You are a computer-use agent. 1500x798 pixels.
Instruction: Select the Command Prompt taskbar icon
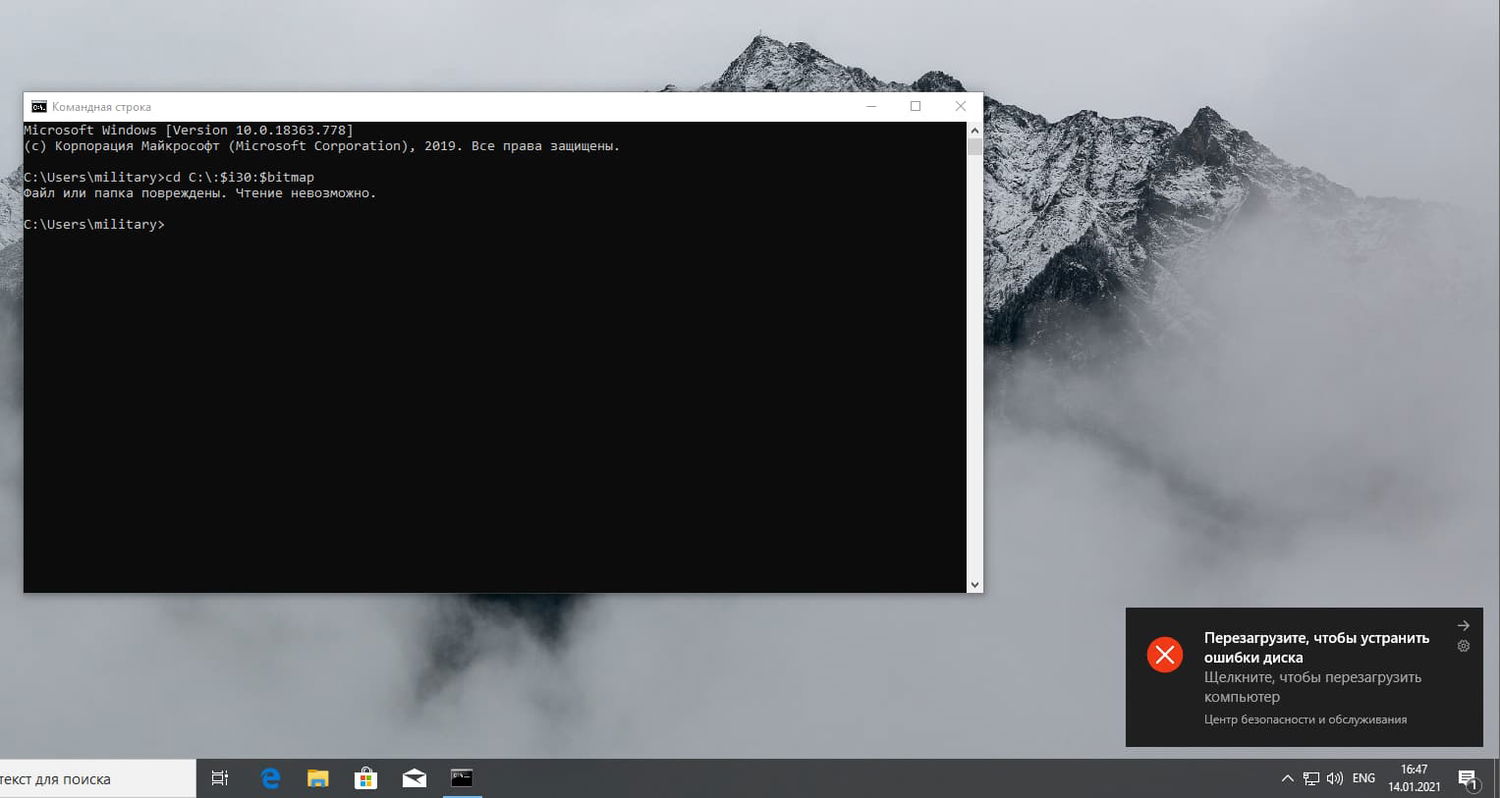[461, 777]
